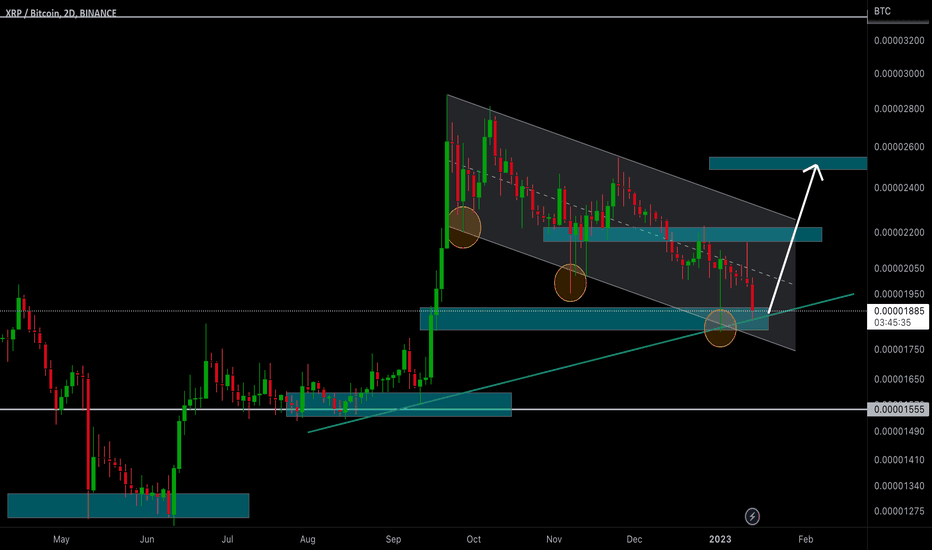Click the 2023 label on time axis

pos(720,539)
